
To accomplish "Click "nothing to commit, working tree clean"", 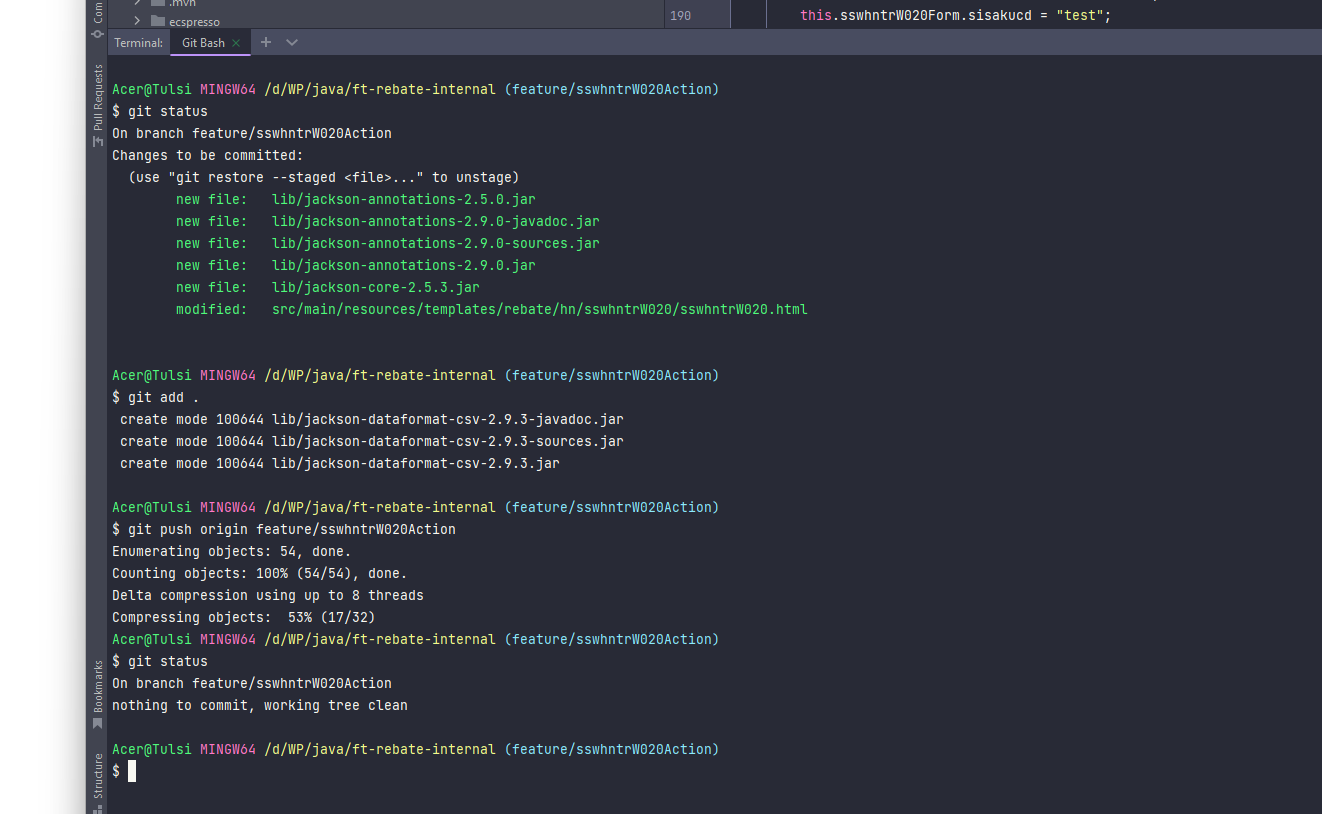I will (260, 705).
